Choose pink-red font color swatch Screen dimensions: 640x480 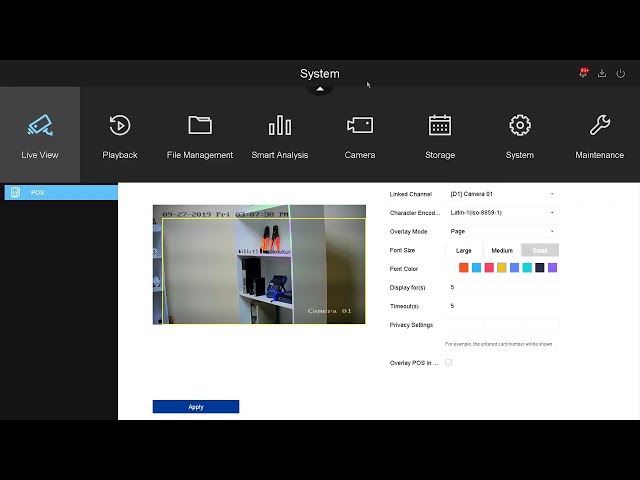click(x=489, y=268)
